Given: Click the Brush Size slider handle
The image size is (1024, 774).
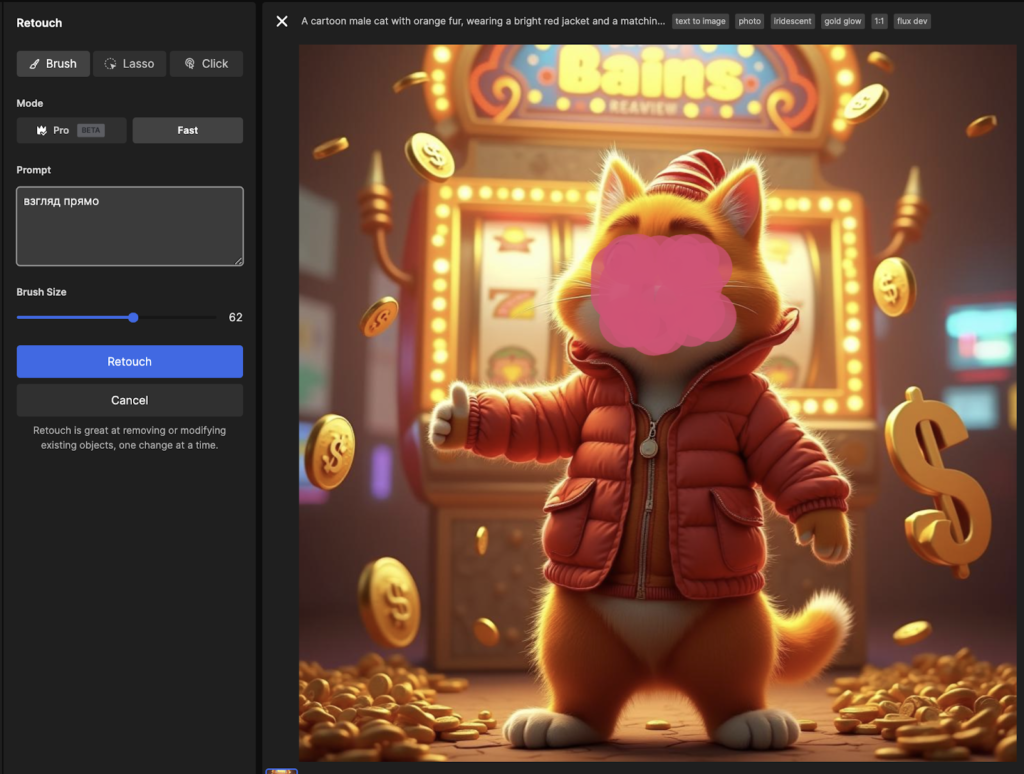Looking at the screenshot, I should (133, 317).
